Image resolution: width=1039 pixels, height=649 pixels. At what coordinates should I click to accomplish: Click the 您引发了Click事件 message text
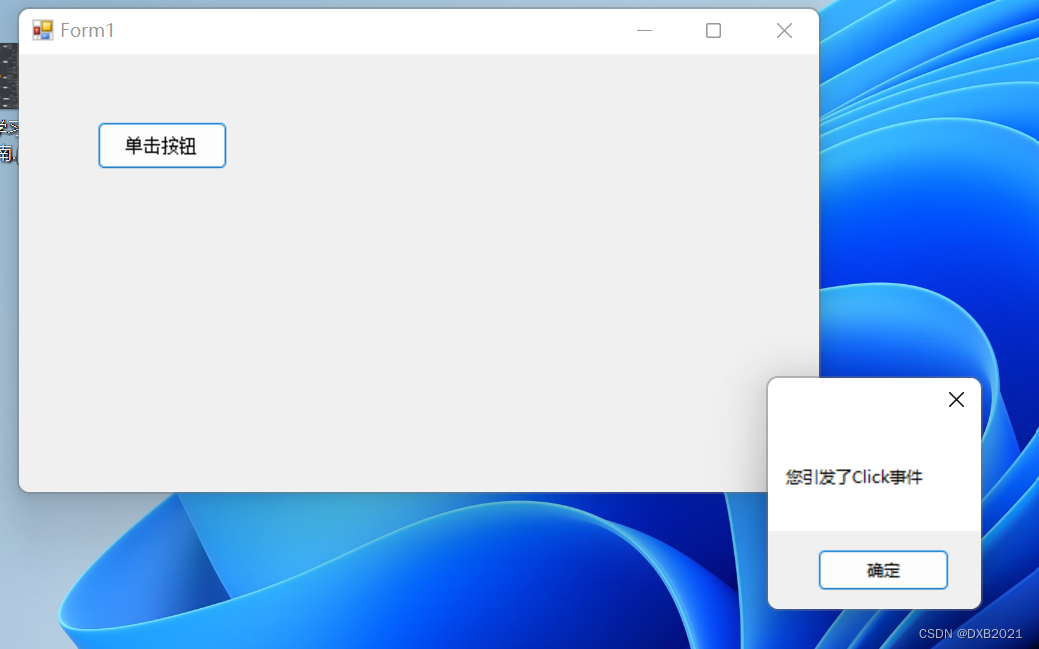click(x=853, y=477)
